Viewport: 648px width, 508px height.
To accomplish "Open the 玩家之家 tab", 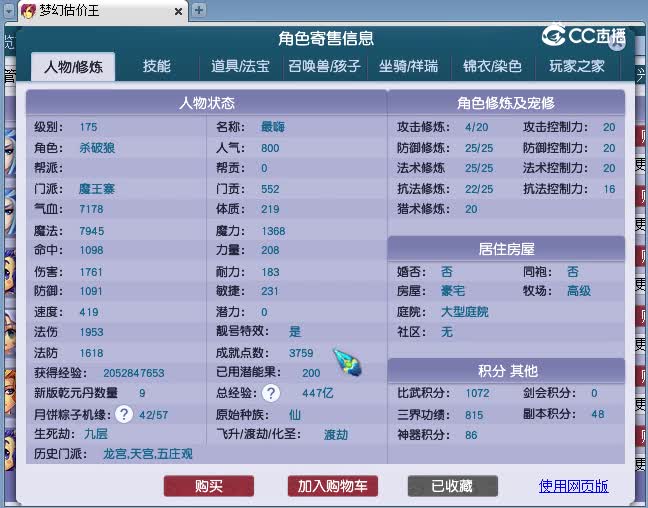I will 577,66.
